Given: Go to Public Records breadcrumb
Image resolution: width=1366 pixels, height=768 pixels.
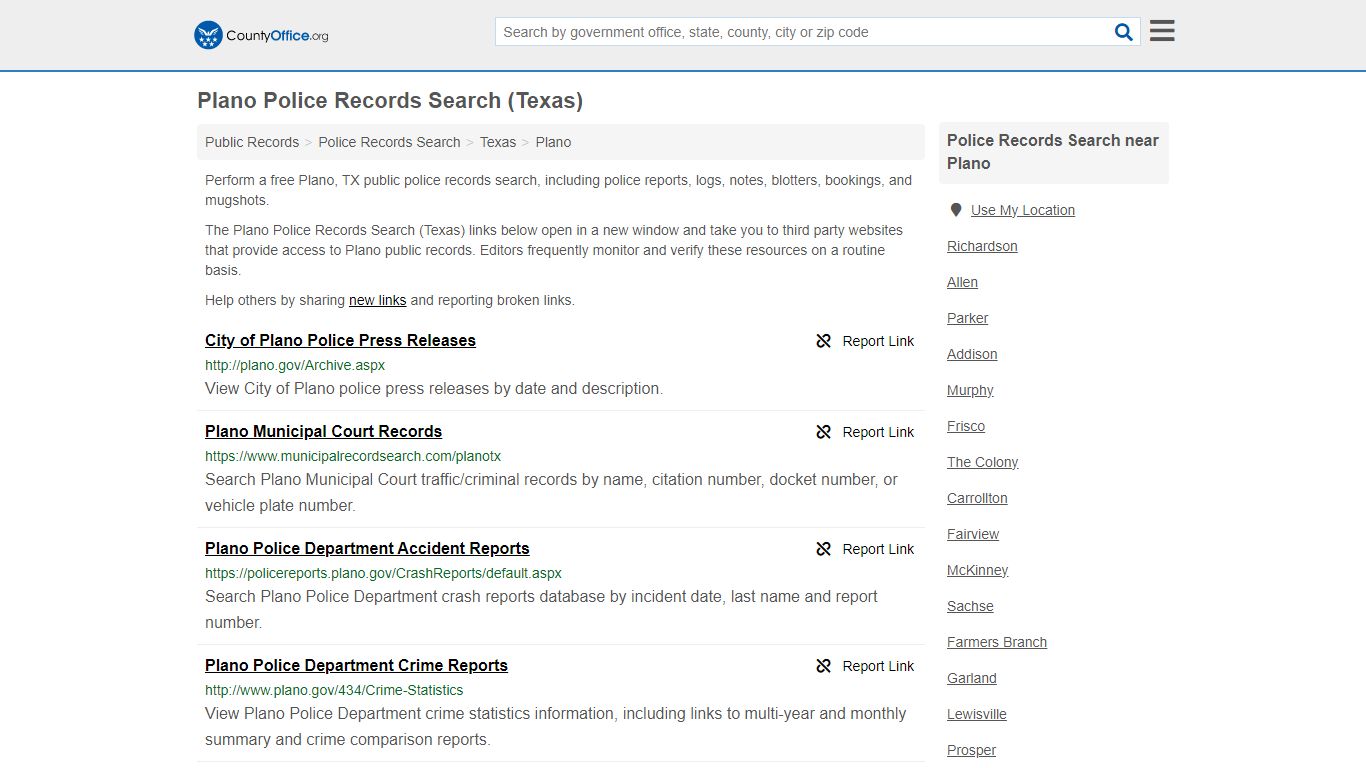Looking at the screenshot, I should (x=252, y=142).
